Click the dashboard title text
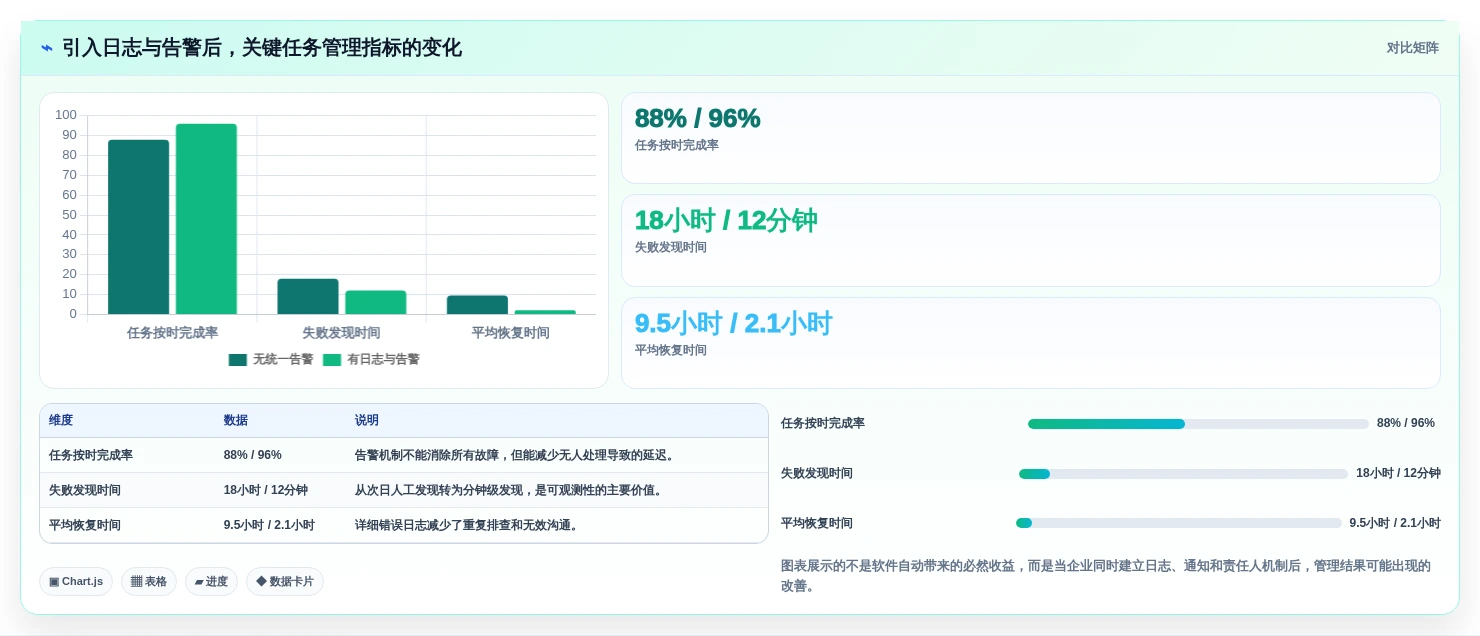1480x636 pixels. click(x=262, y=48)
